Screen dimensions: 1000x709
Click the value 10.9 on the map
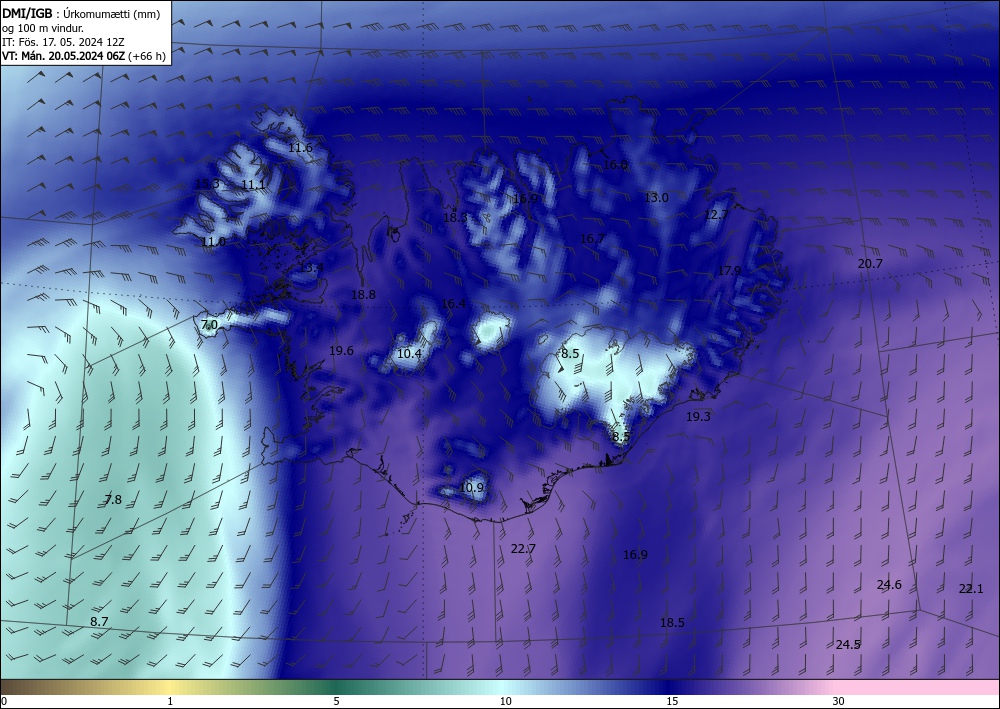[471, 488]
